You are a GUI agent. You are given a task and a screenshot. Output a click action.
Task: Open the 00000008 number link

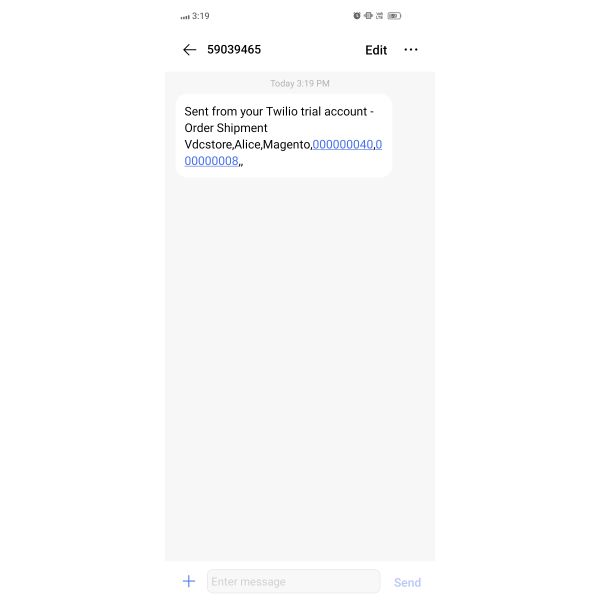click(x=212, y=161)
